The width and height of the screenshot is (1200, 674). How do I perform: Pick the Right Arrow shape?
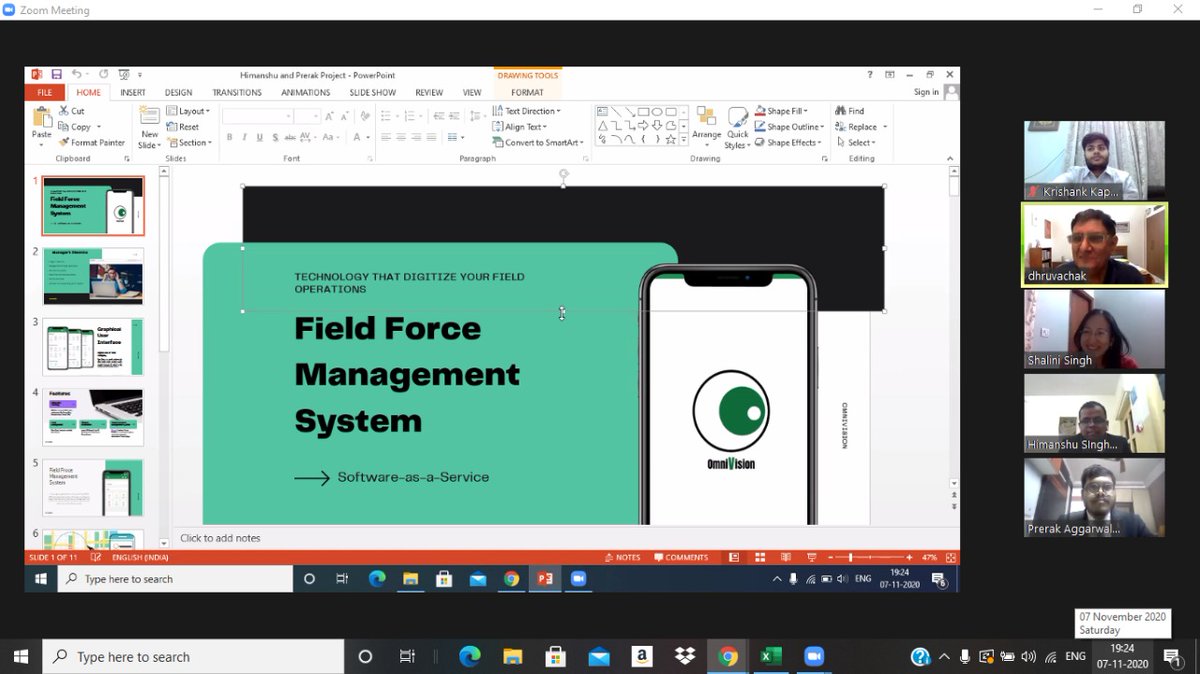click(x=644, y=126)
